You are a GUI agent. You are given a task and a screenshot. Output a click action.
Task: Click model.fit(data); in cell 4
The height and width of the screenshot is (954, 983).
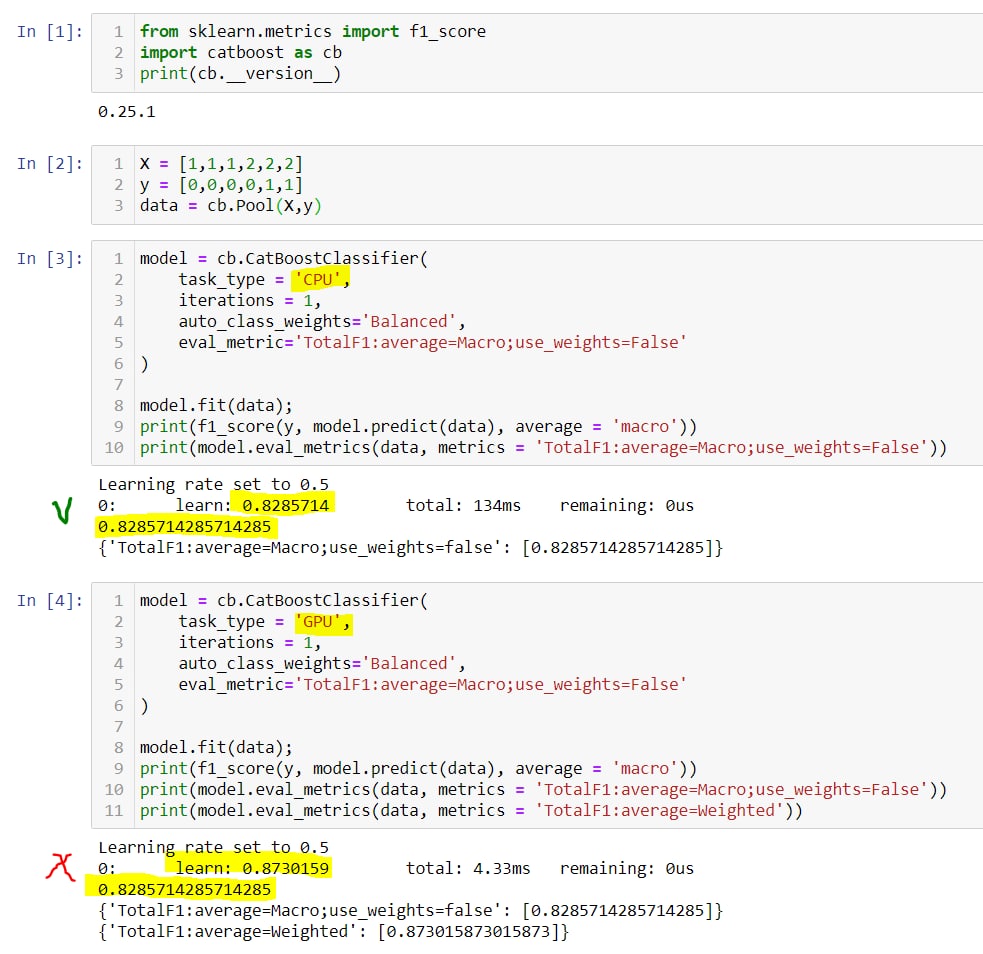pos(216,748)
